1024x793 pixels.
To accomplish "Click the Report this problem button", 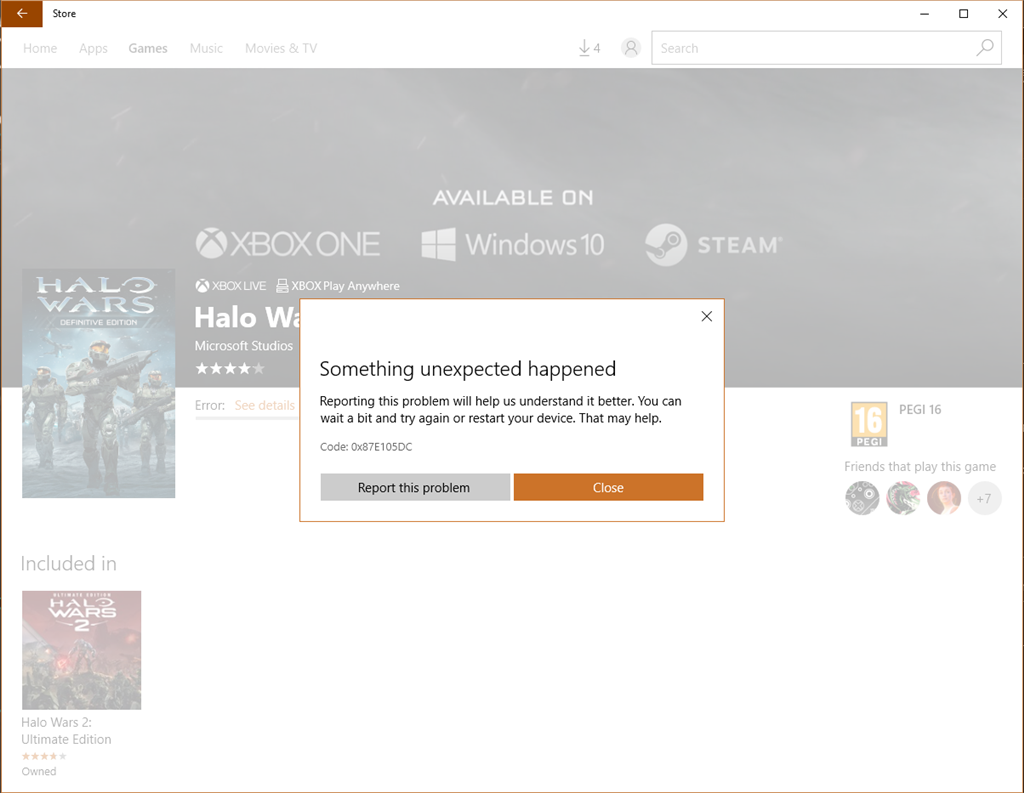I will pyautogui.click(x=415, y=487).
